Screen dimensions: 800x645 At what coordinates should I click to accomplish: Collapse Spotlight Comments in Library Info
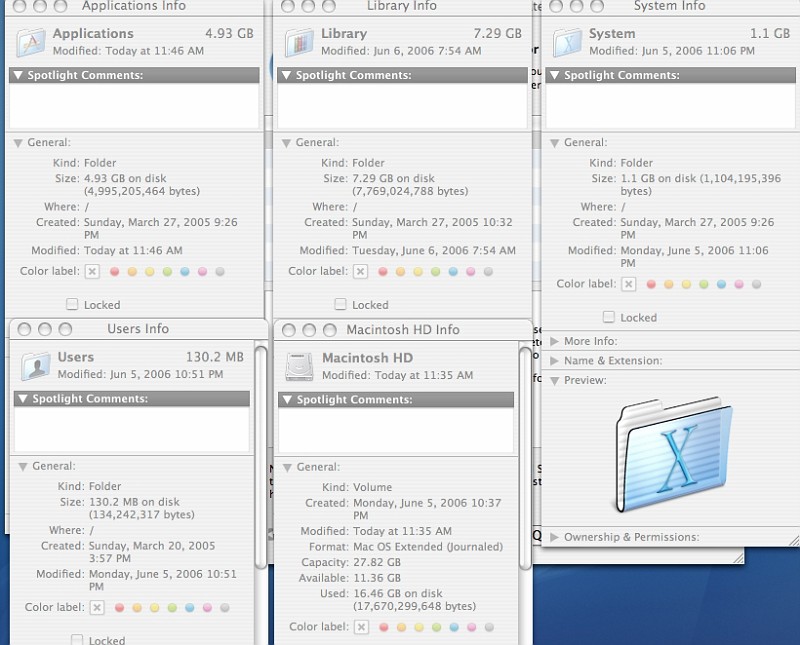pos(287,75)
